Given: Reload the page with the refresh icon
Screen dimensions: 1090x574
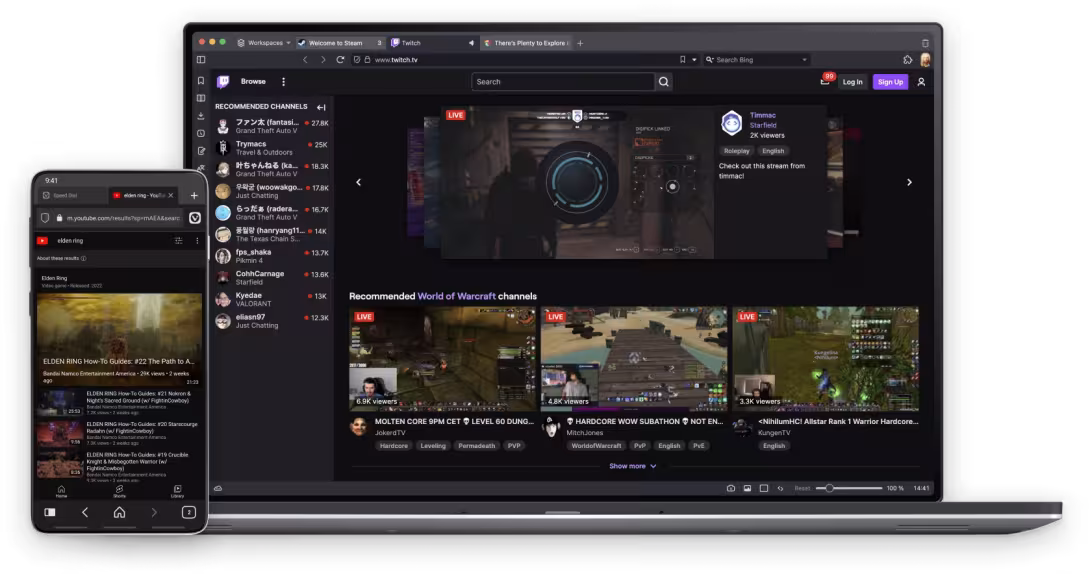Looking at the screenshot, I should pyautogui.click(x=340, y=60).
